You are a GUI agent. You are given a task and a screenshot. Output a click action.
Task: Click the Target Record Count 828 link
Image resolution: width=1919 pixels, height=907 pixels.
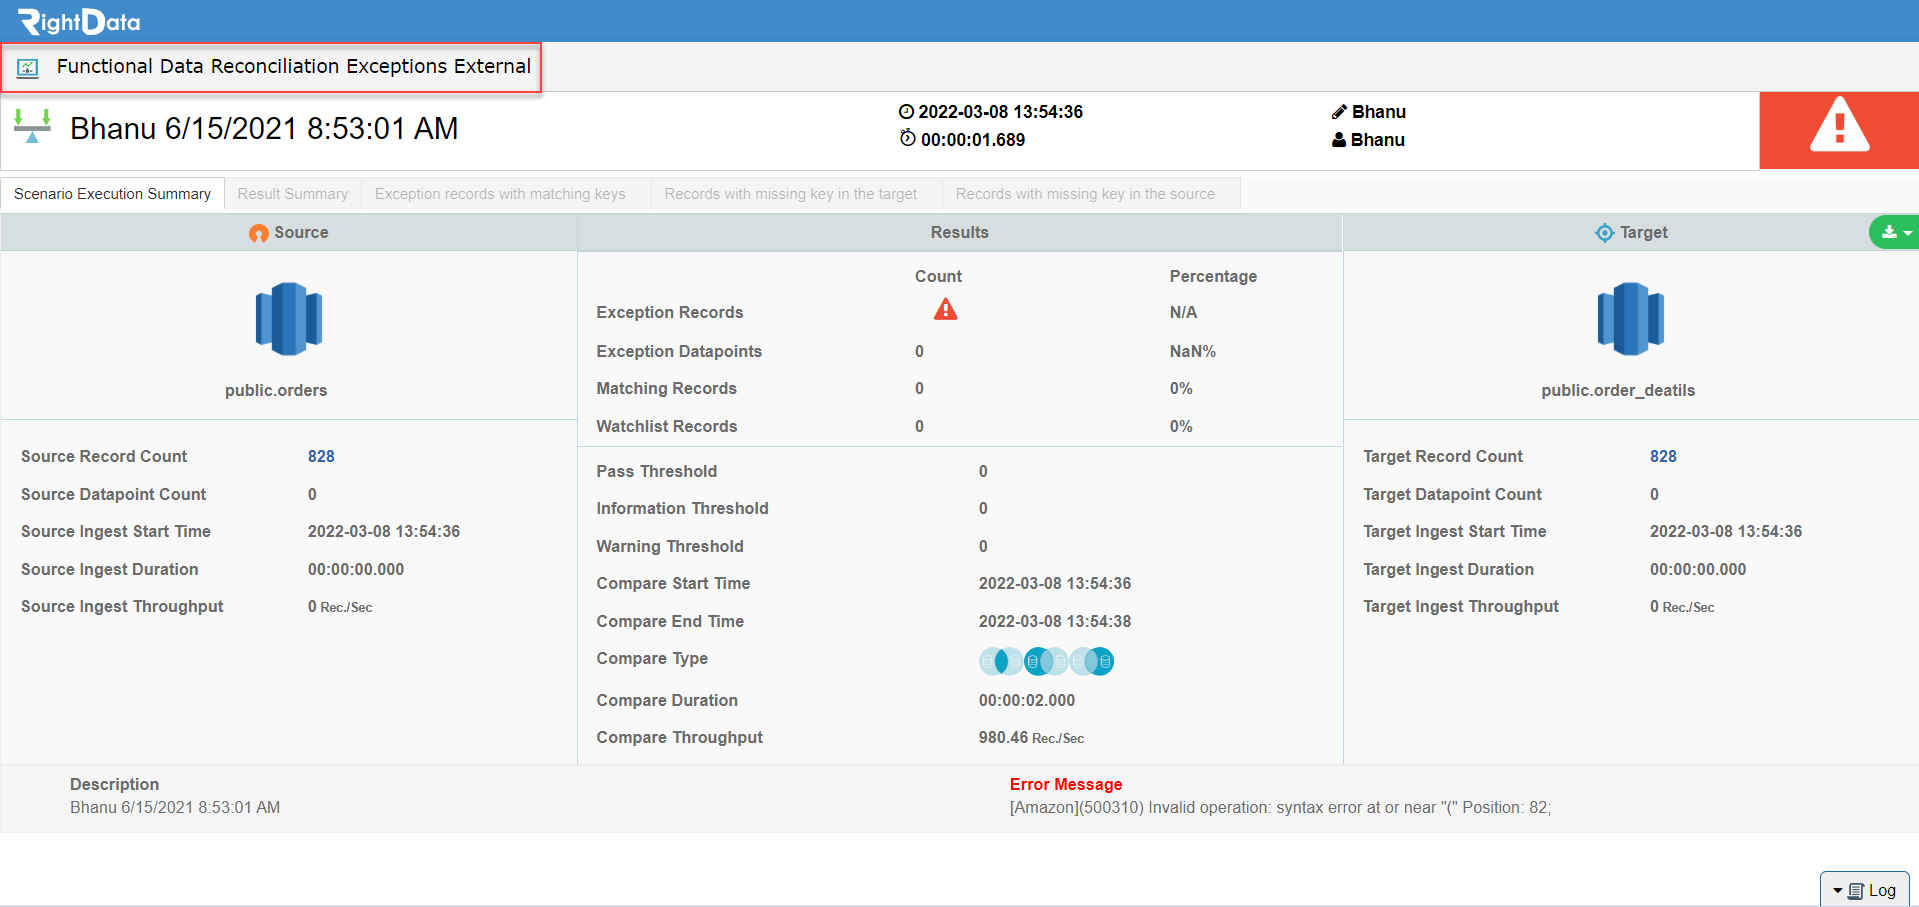(1663, 456)
